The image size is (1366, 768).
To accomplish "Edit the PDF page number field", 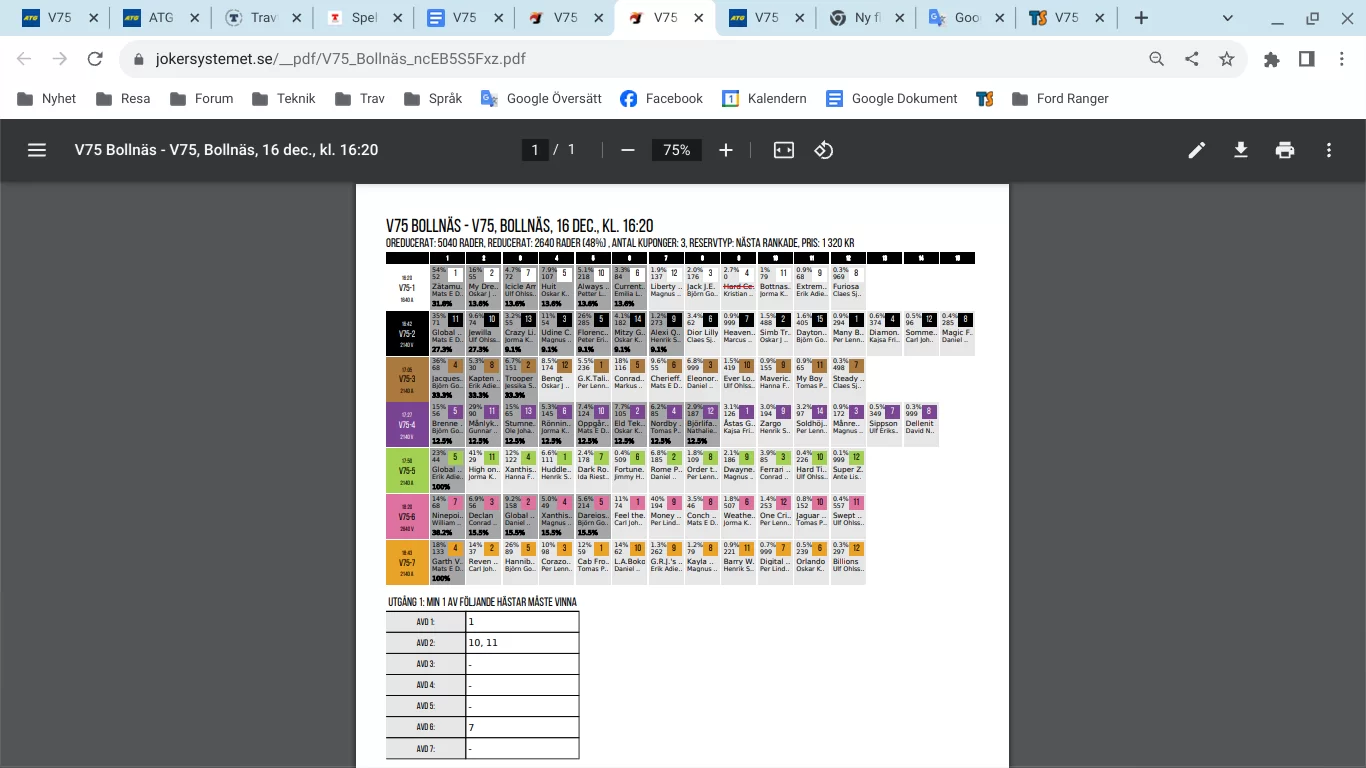I will pyautogui.click(x=534, y=150).
